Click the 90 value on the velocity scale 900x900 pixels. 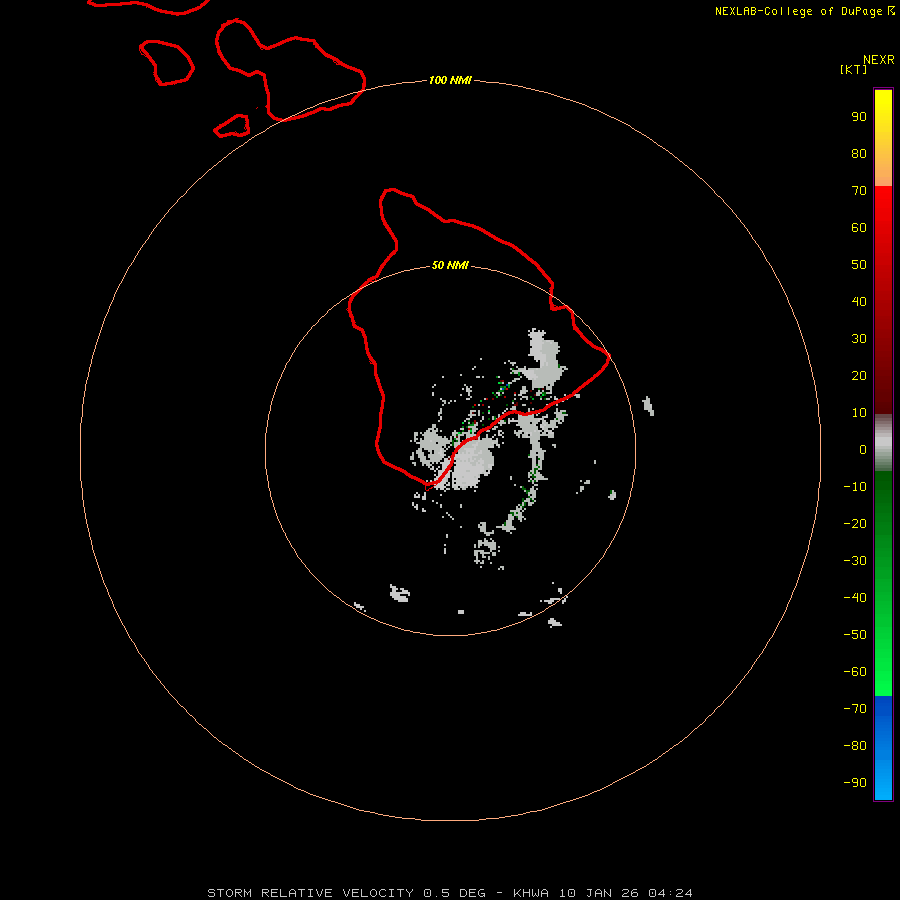tap(859, 117)
